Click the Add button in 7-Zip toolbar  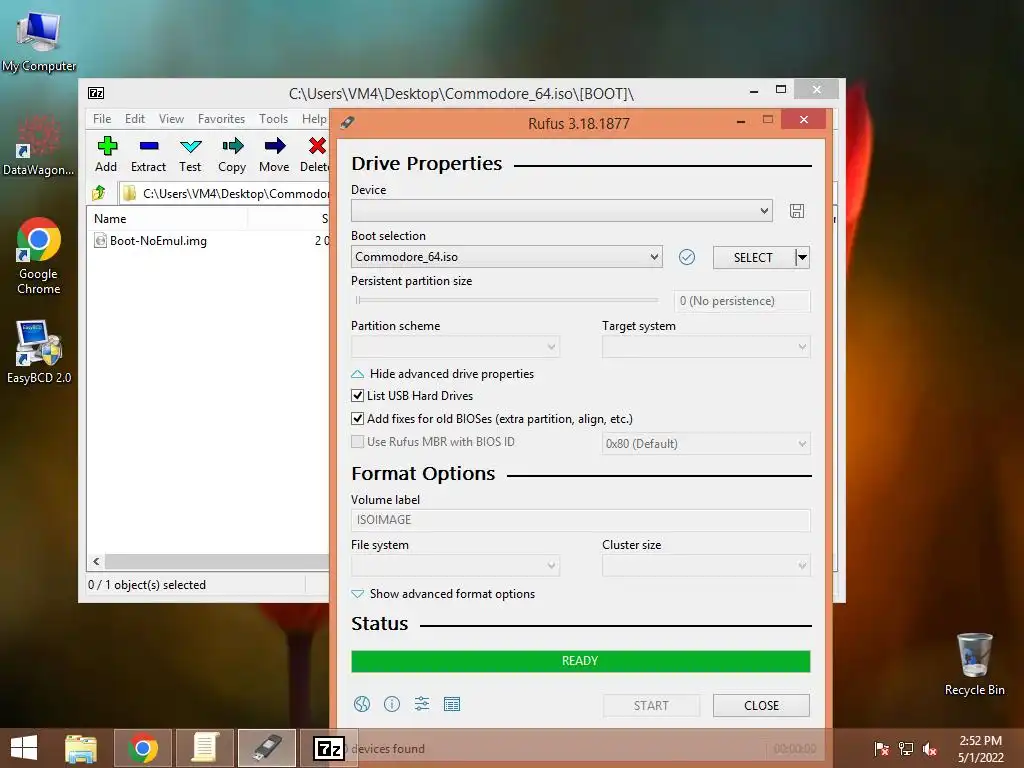[x=106, y=154]
